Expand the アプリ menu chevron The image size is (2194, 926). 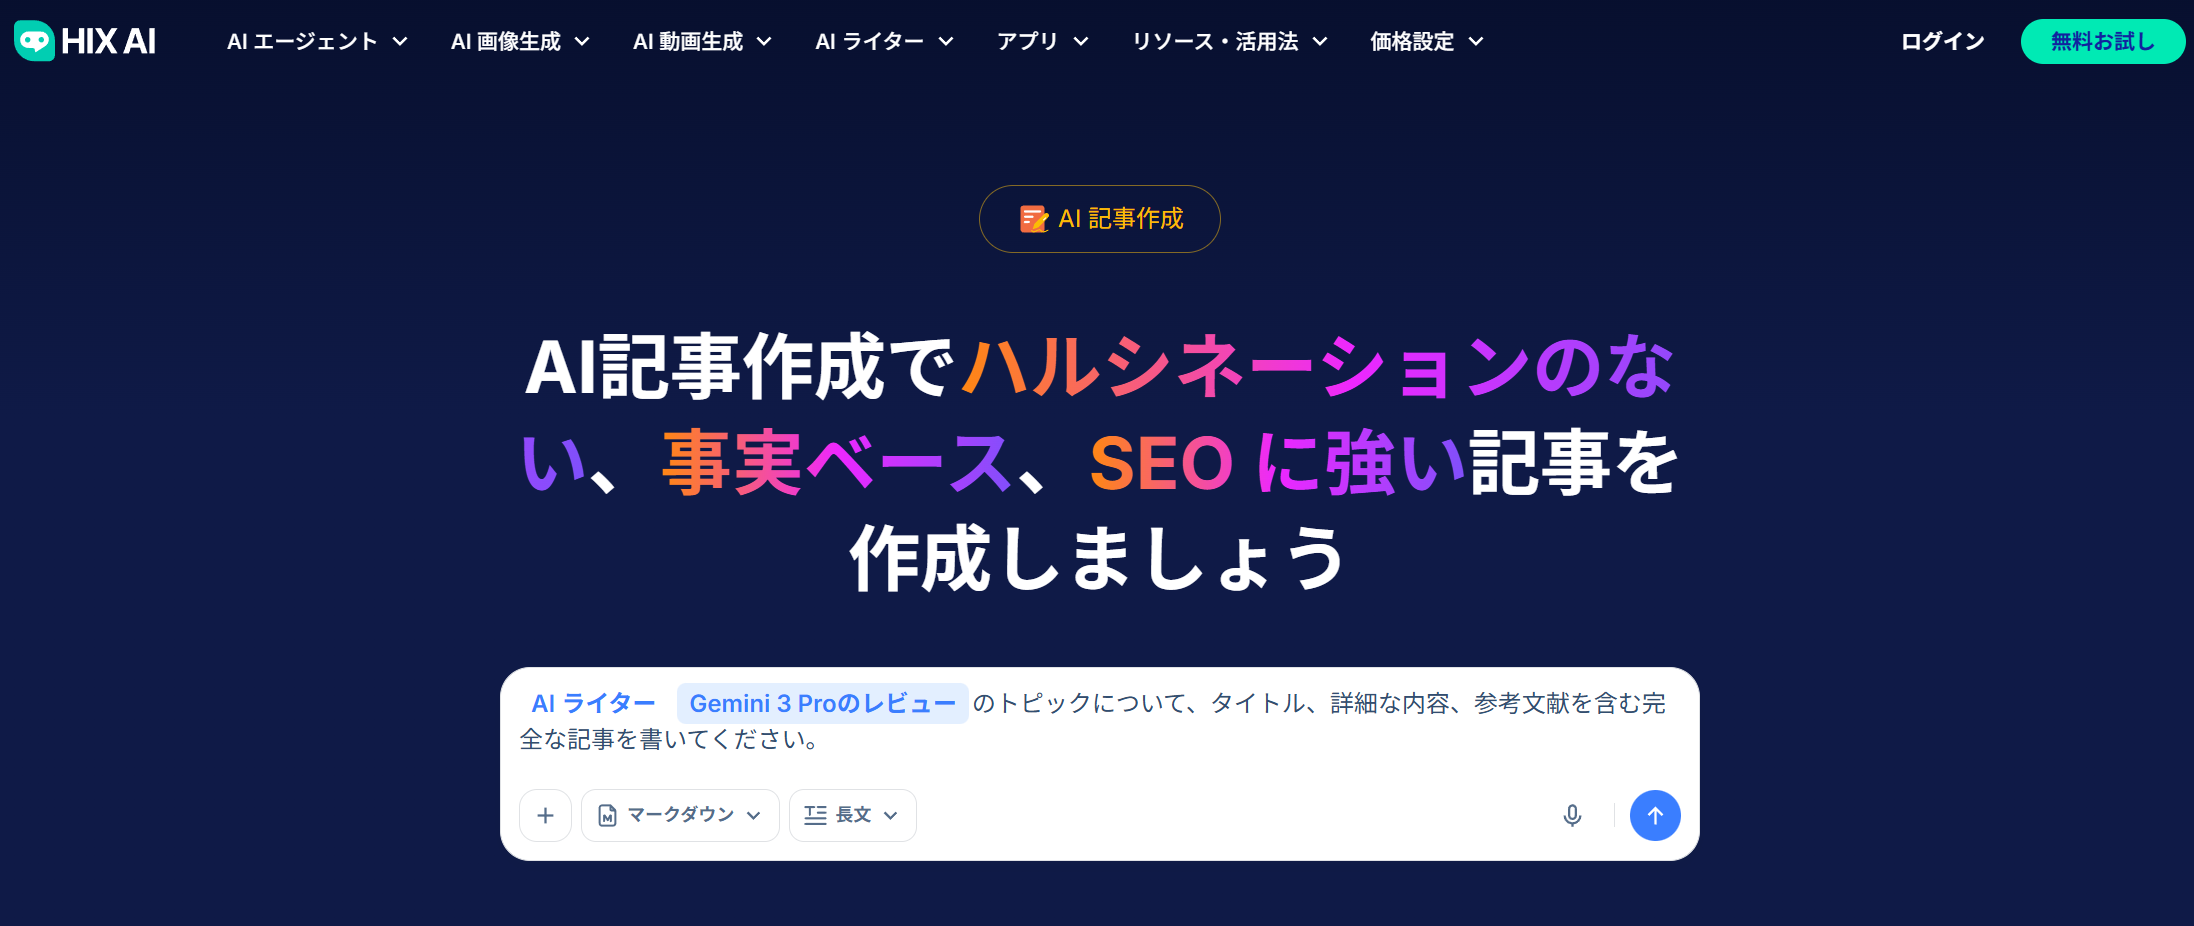click(1081, 41)
